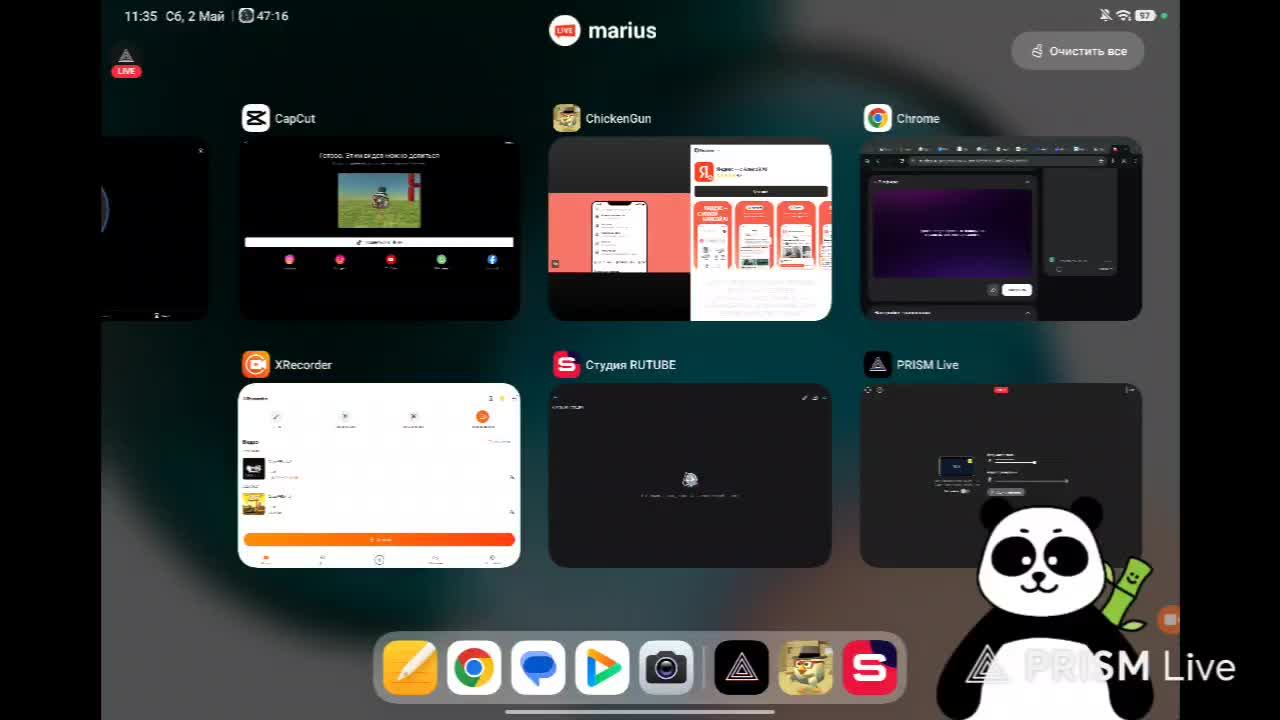This screenshot has height=720, width=1280.
Task: Tap the red LIVE badge beside marius
Action: (x=565, y=30)
